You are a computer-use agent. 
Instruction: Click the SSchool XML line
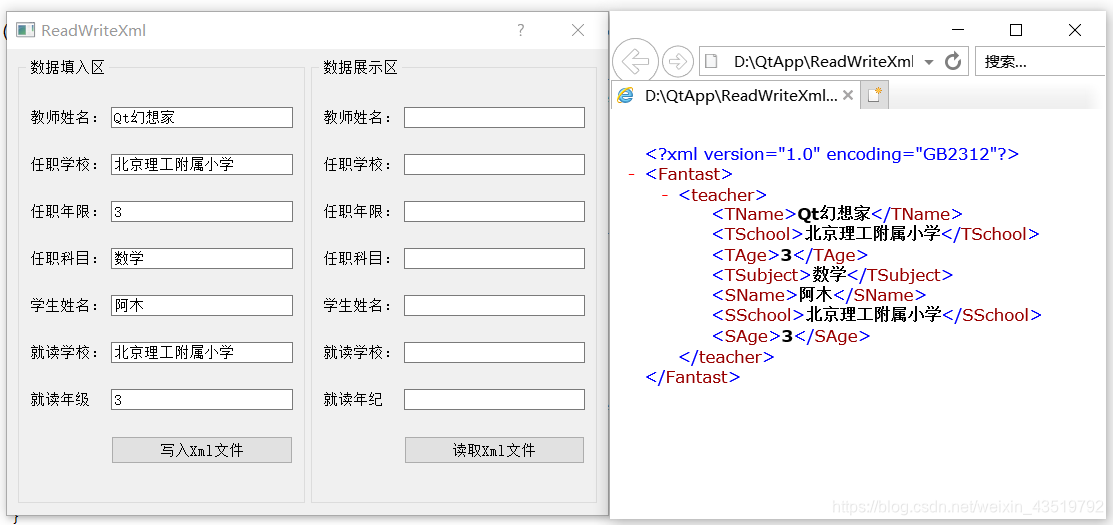[877, 315]
